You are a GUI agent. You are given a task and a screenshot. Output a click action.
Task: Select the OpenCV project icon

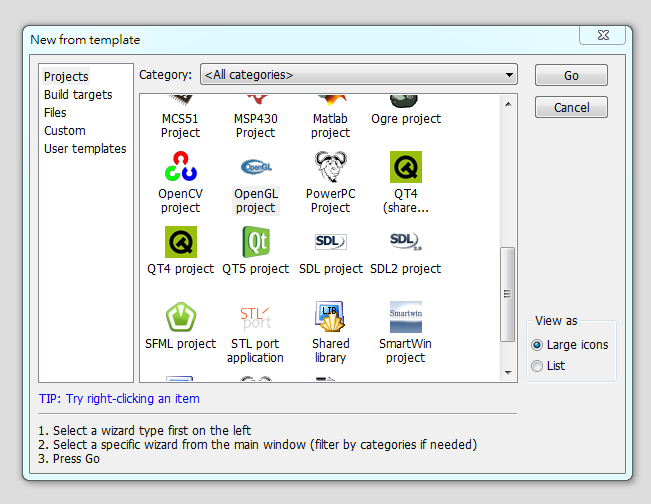pos(181,166)
